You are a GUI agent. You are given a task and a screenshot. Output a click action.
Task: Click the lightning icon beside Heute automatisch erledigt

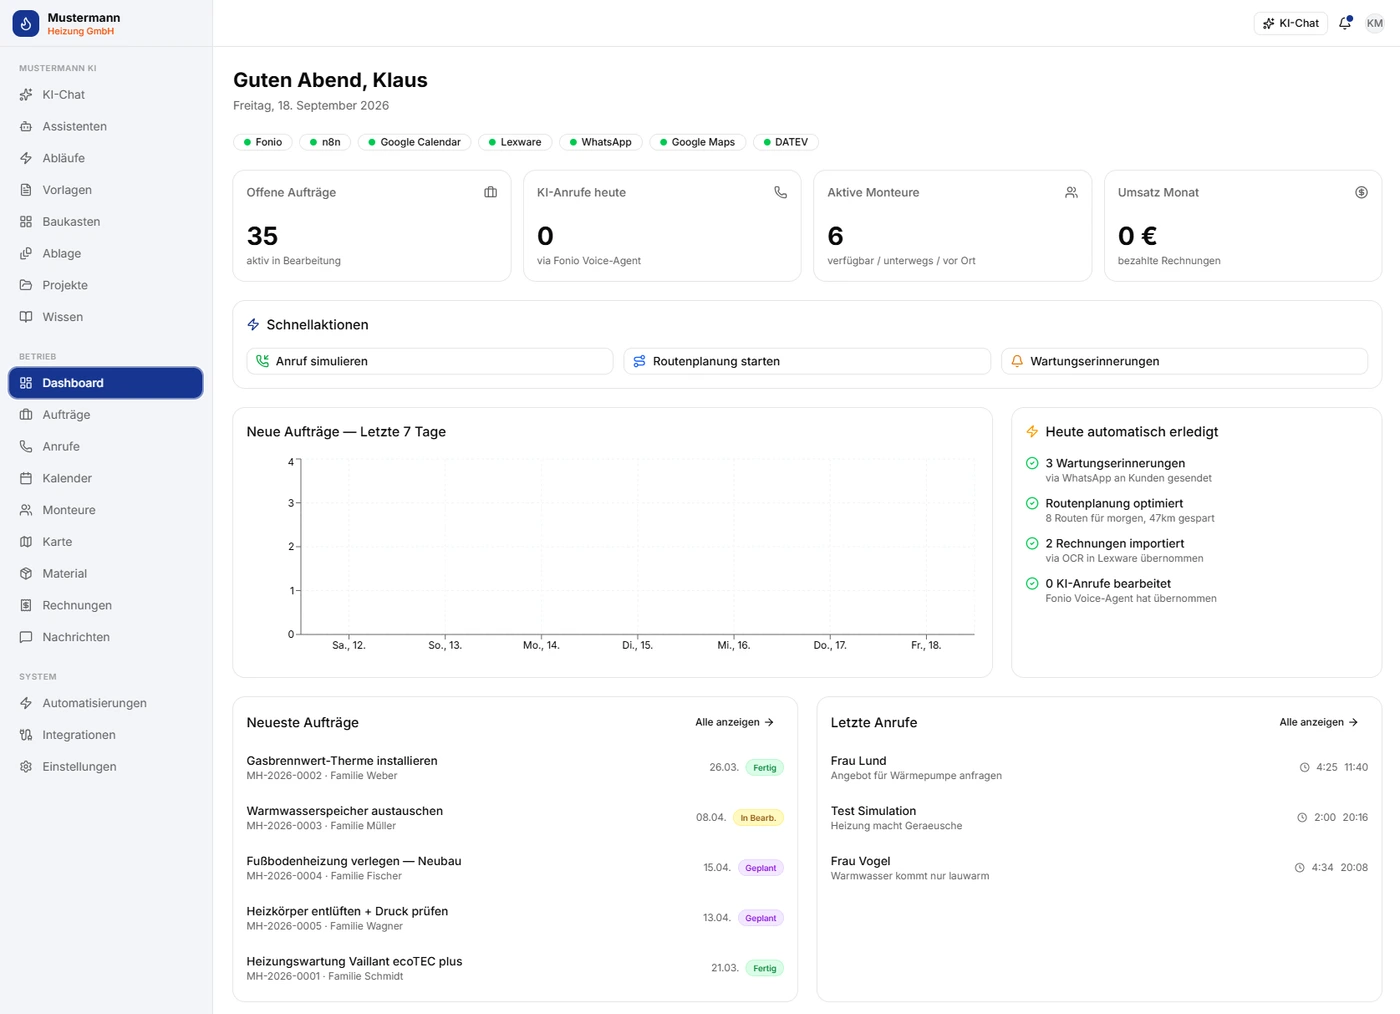(1032, 432)
